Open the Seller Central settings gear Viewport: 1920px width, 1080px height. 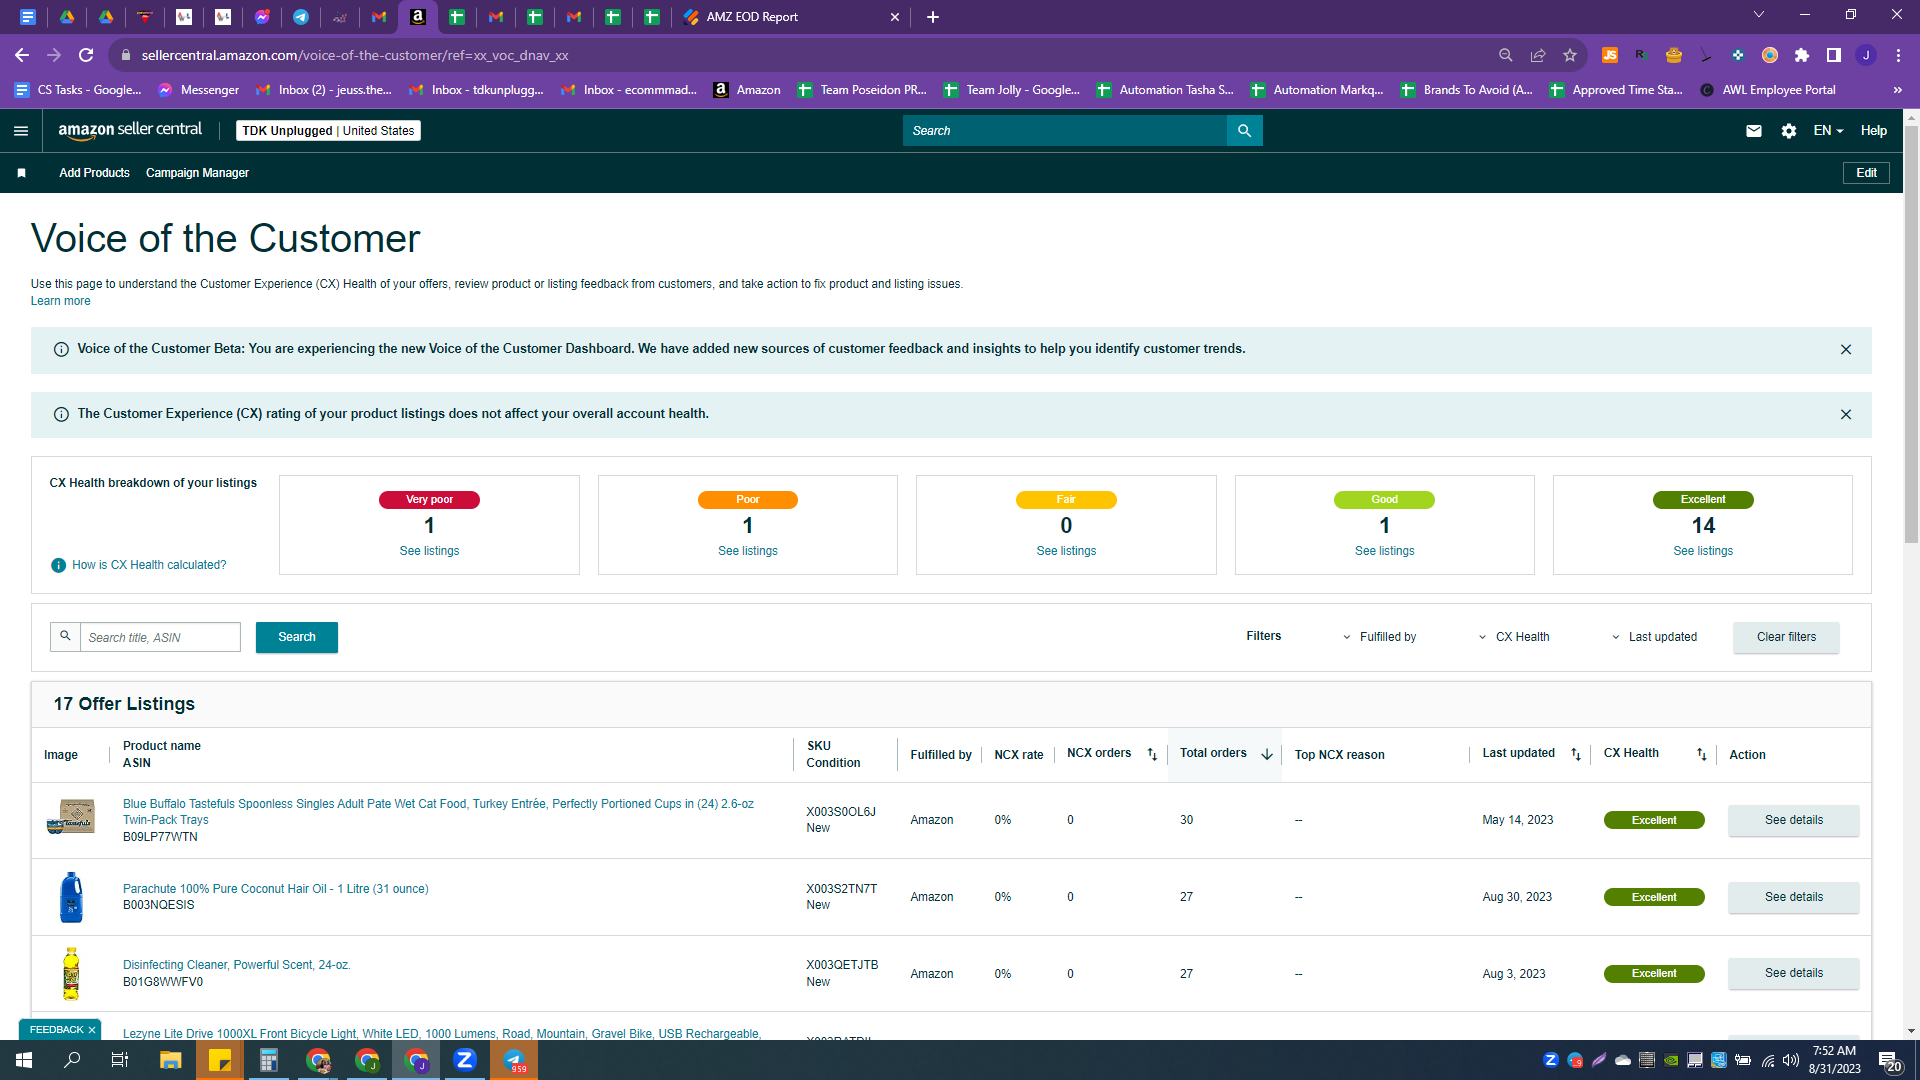[x=1789, y=131]
